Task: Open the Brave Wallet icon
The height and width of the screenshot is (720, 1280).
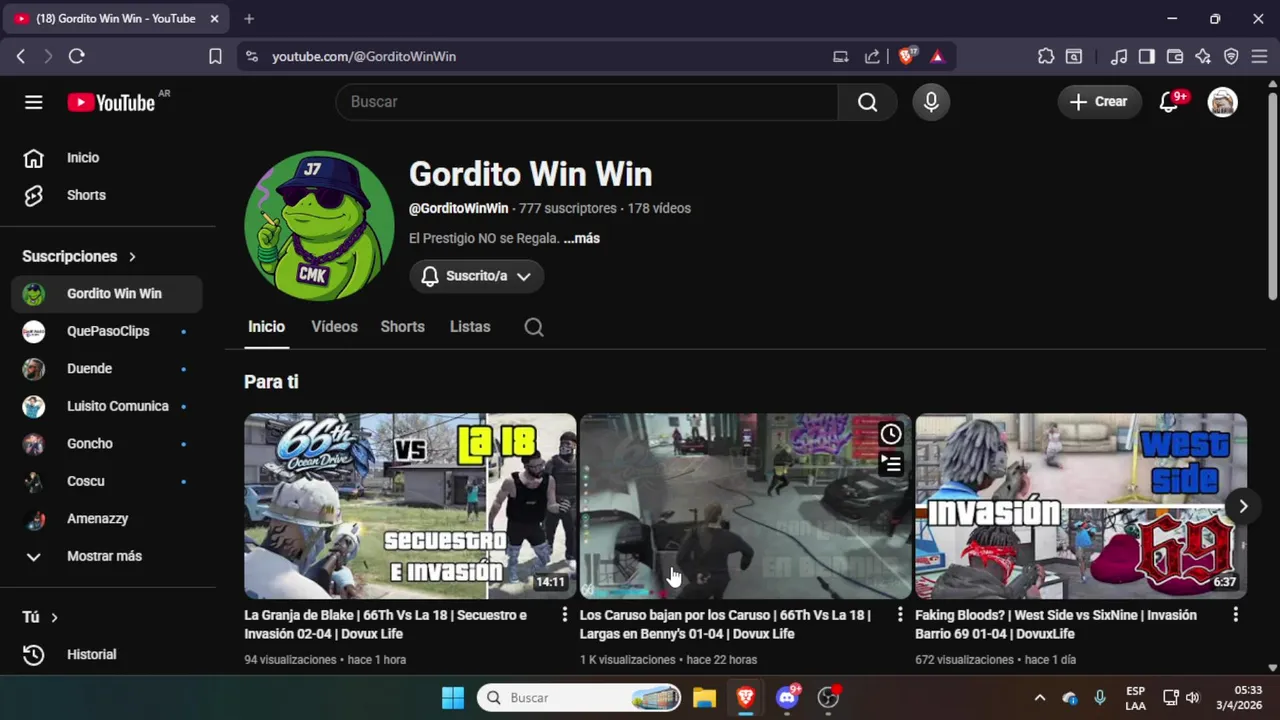Action: [x=1175, y=57]
